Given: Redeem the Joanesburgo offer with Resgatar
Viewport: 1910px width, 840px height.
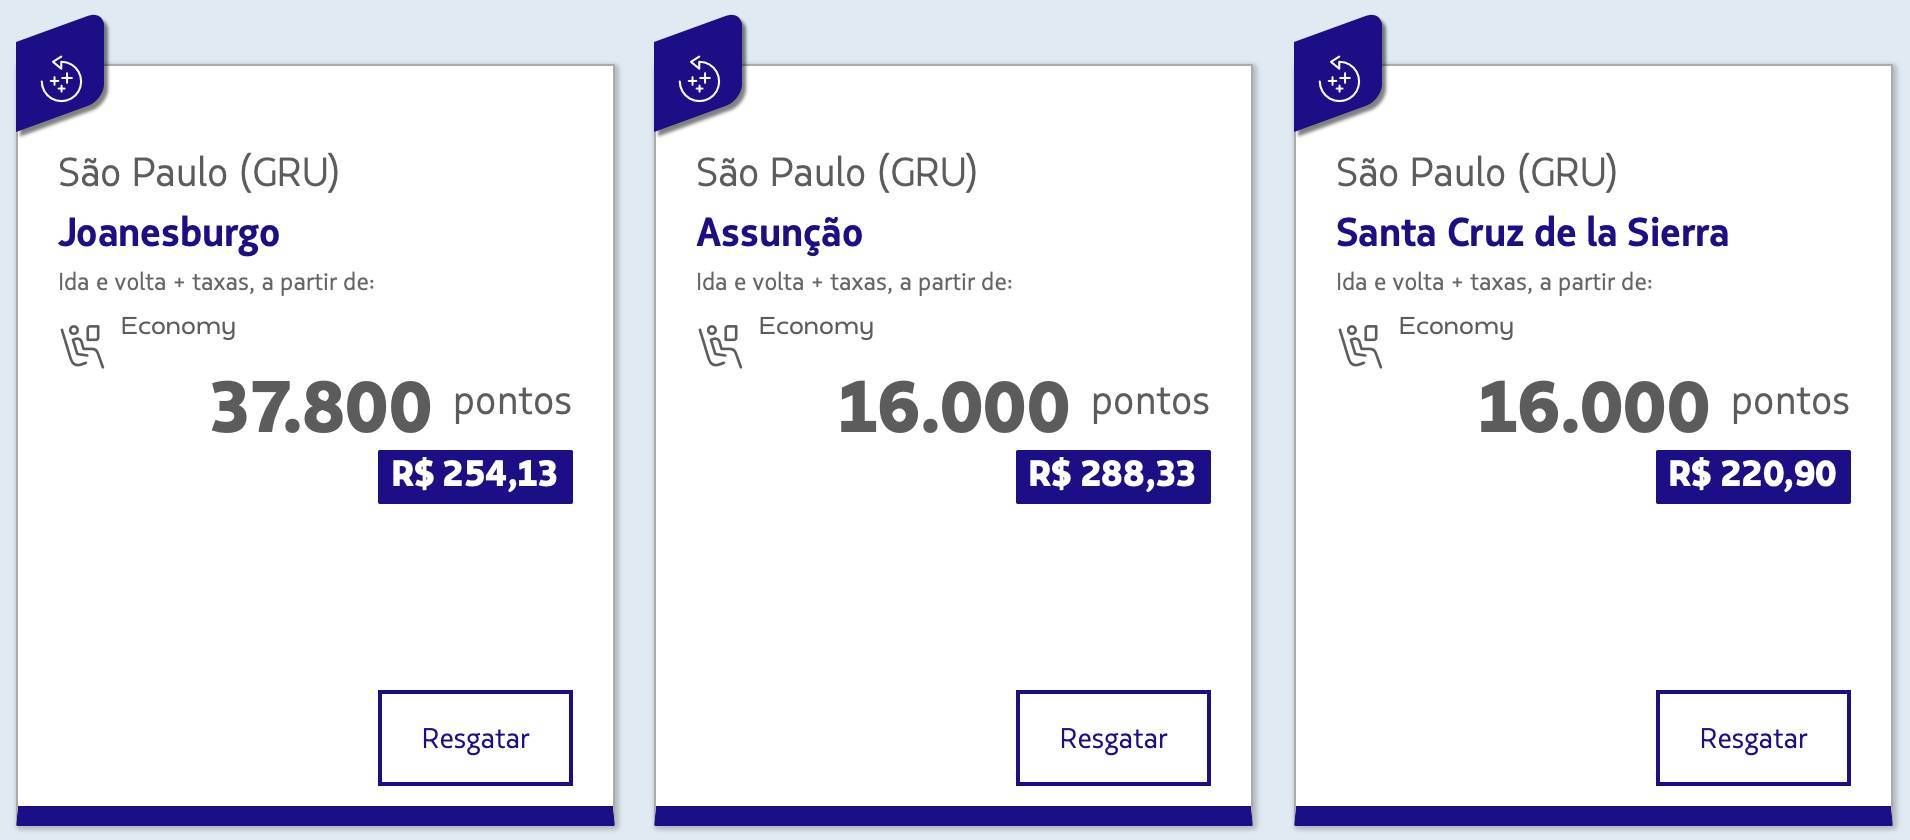Looking at the screenshot, I should pyautogui.click(x=475, y=738).
